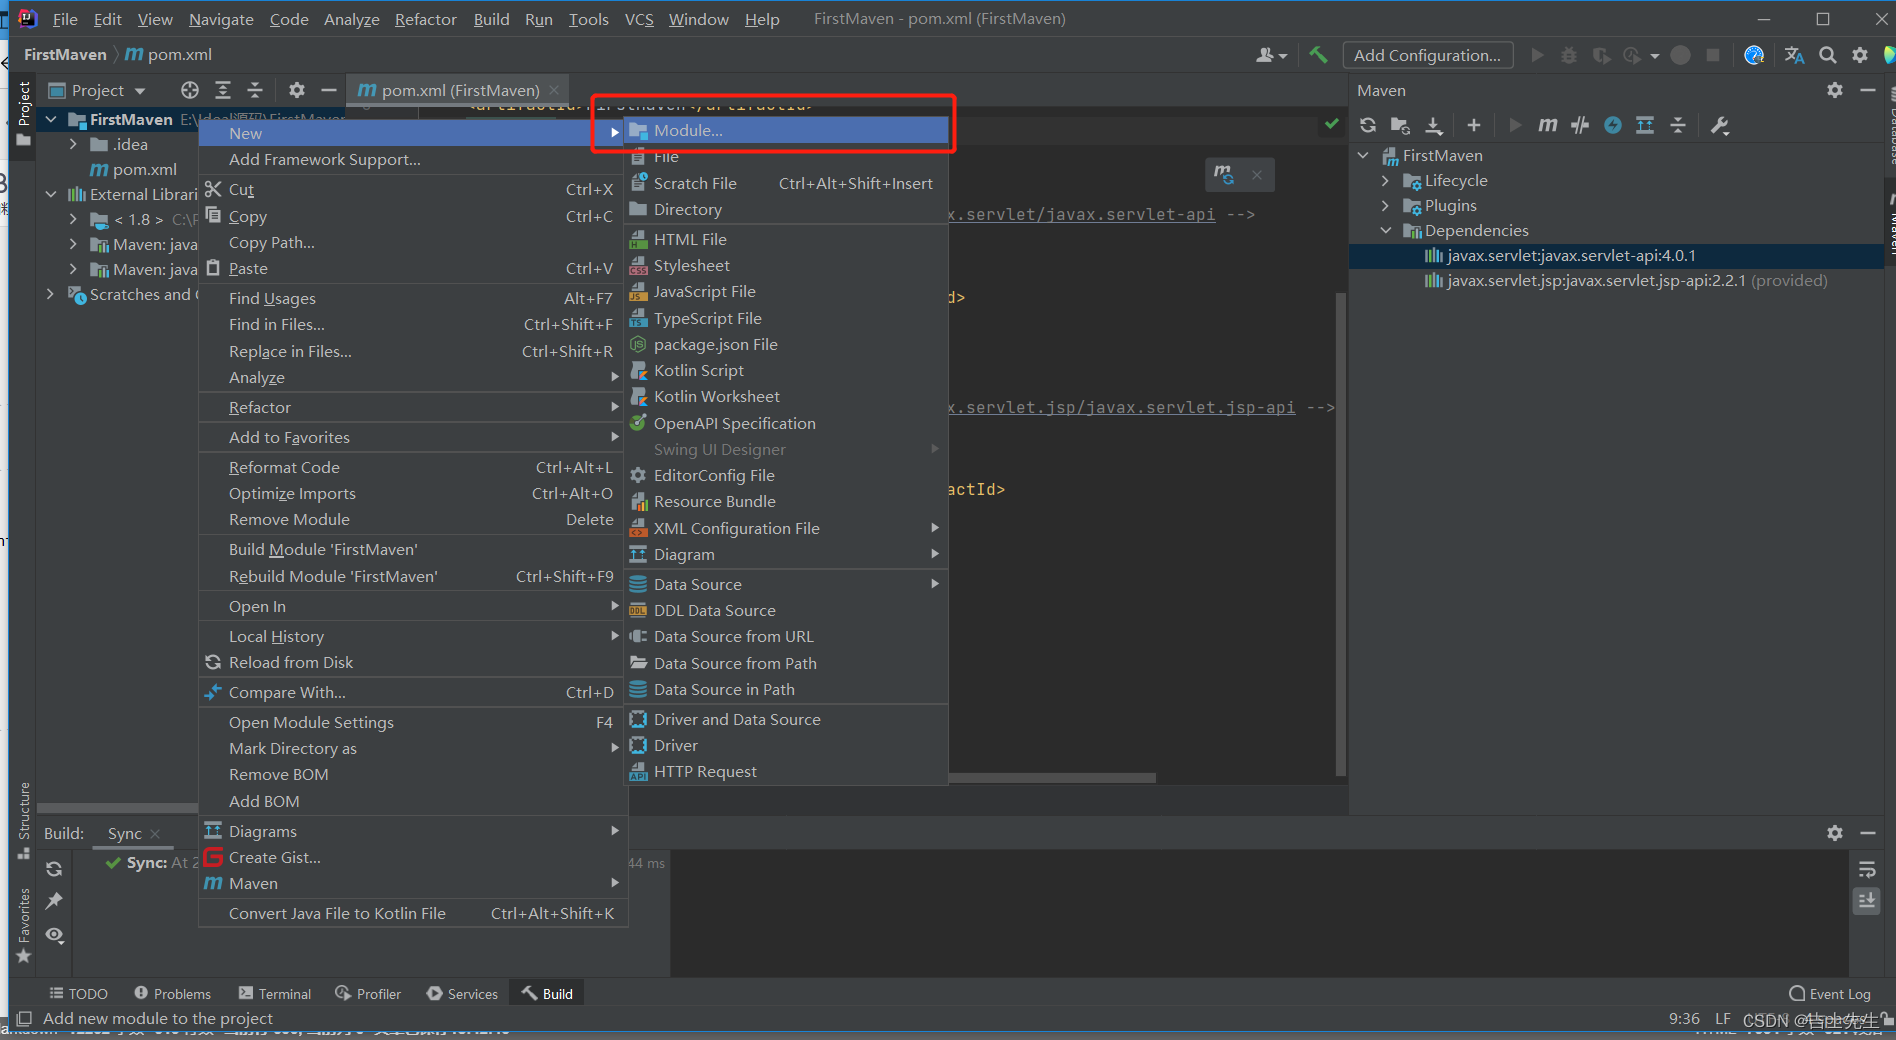Select Open Module Settings

click(411, 722)
